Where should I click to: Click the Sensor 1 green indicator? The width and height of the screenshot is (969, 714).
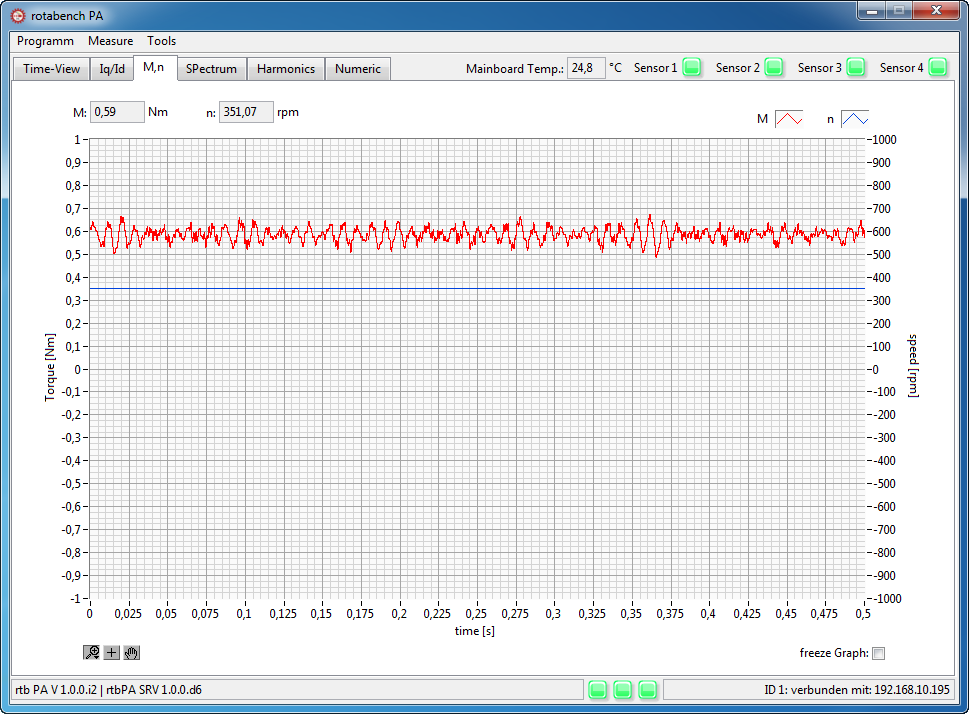point(692,67)
